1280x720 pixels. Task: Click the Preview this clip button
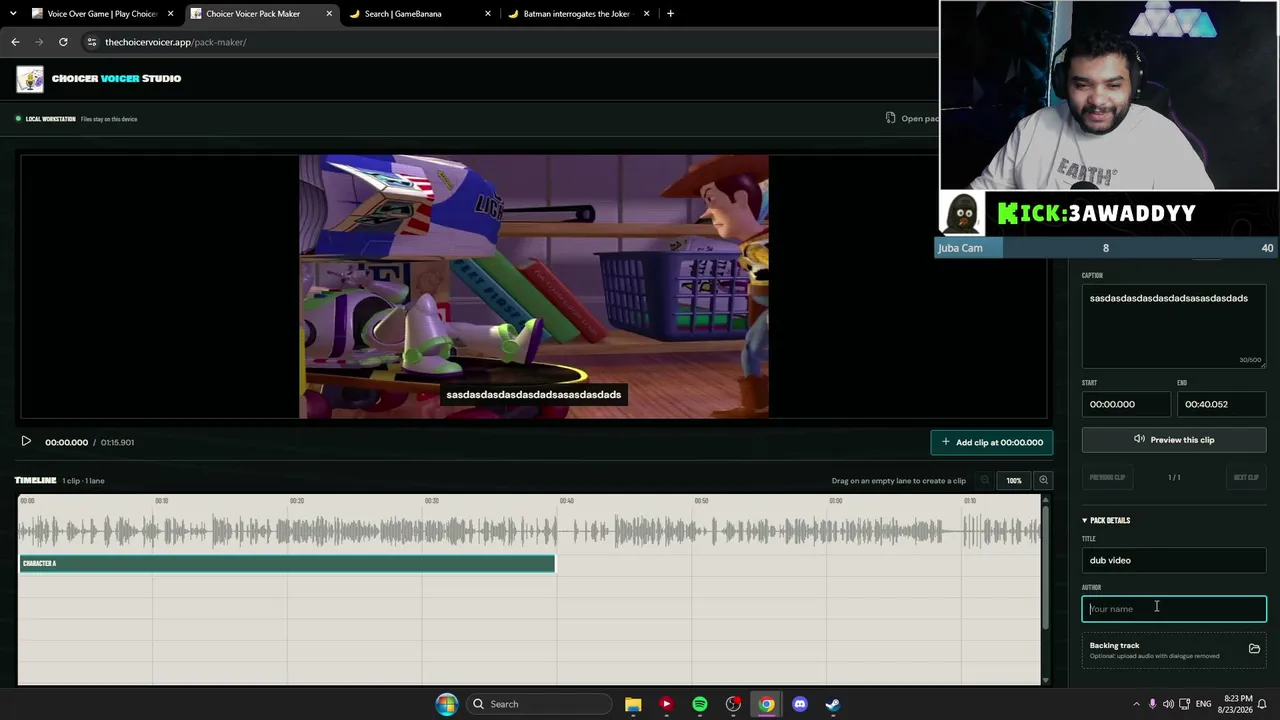(1174, 440)
